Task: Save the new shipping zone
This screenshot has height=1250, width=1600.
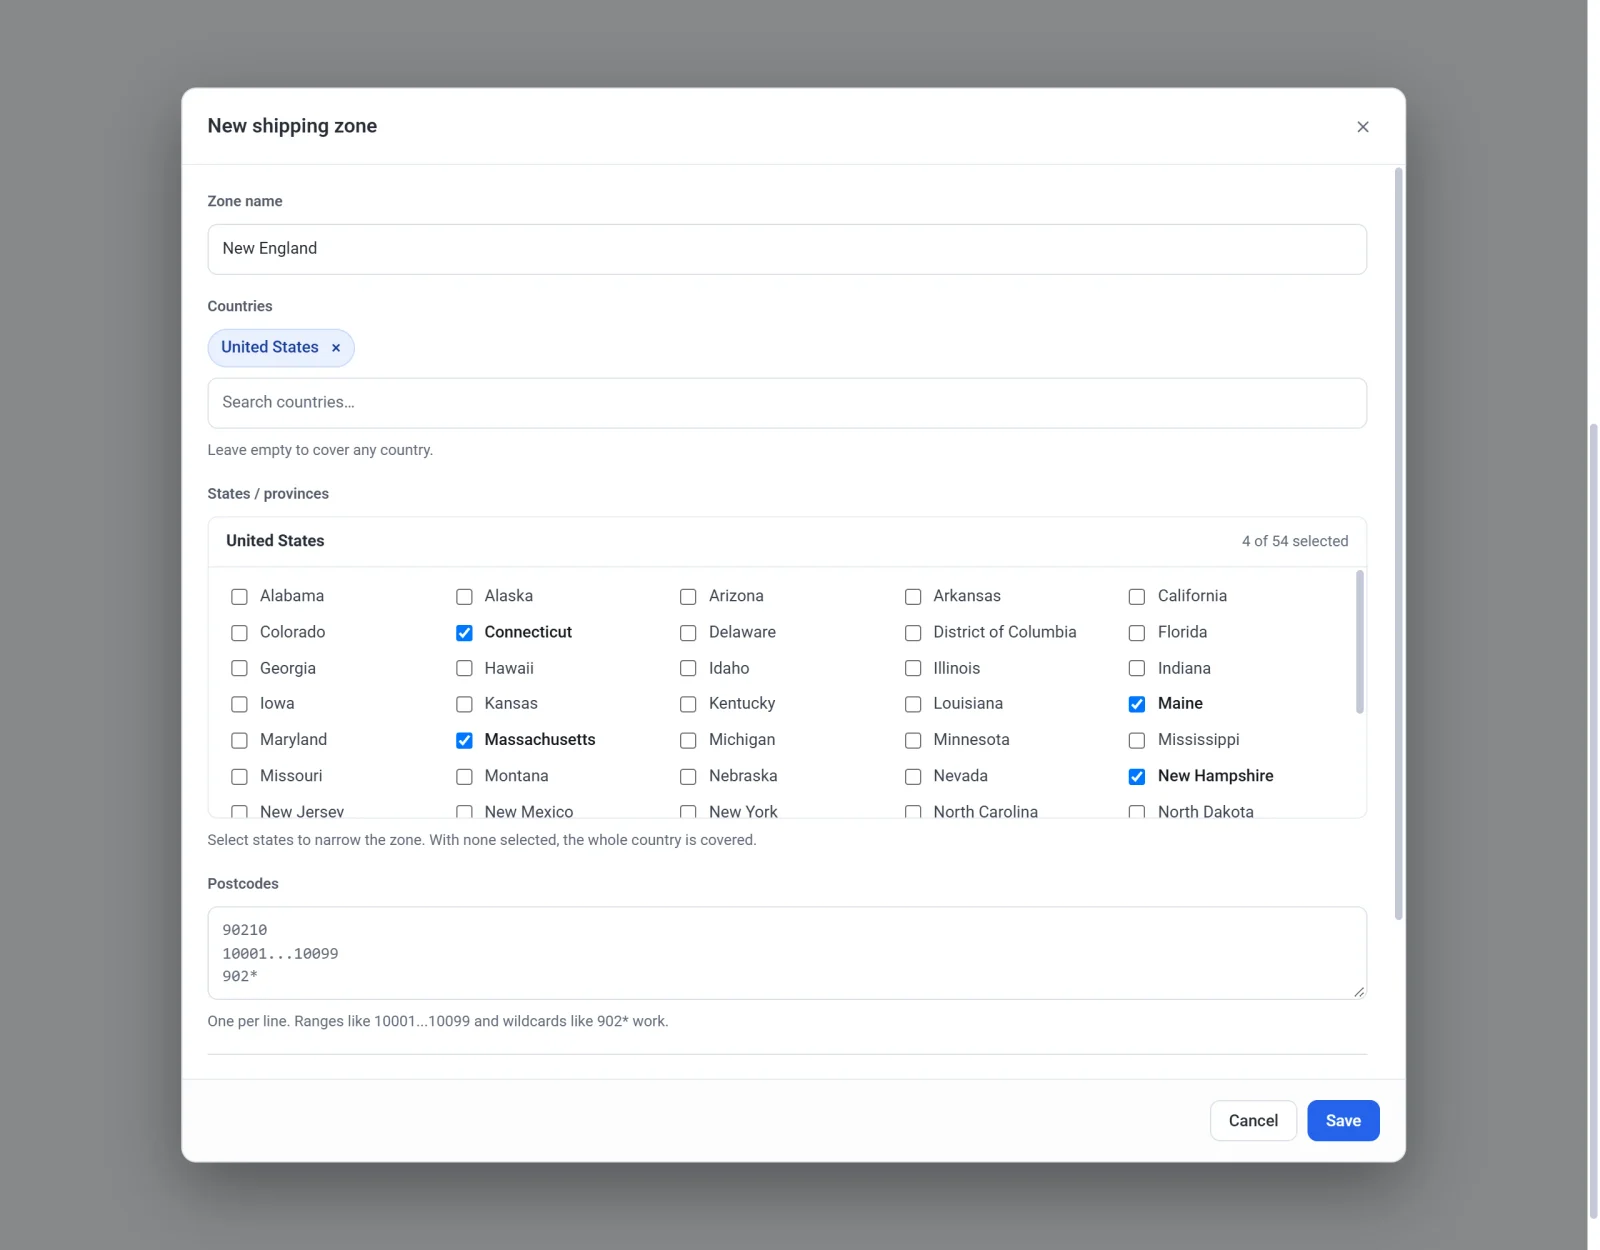Action: click(1343, 1121)
